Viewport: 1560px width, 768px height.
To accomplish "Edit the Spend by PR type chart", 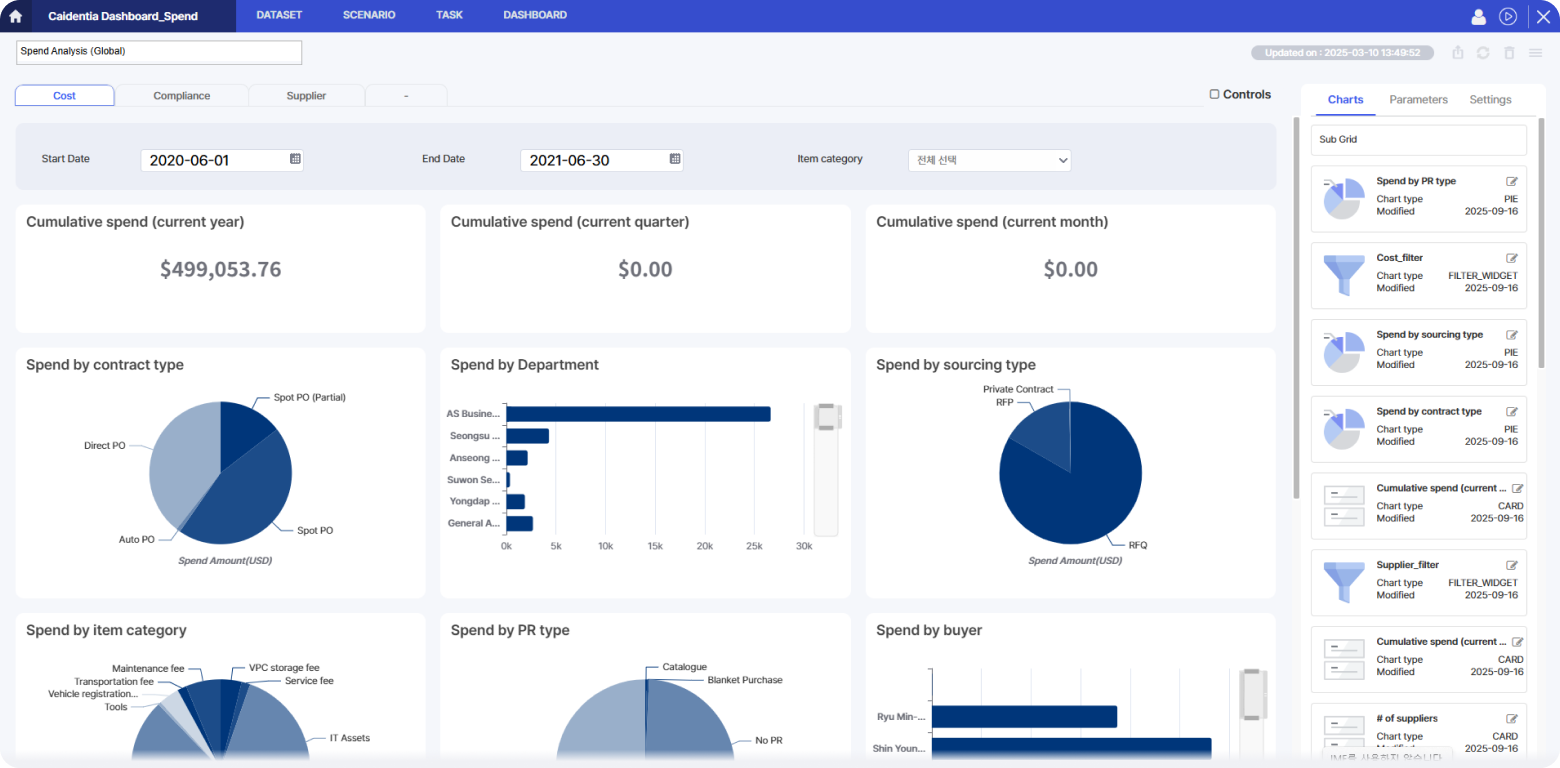I will [x=1512, y=181].
